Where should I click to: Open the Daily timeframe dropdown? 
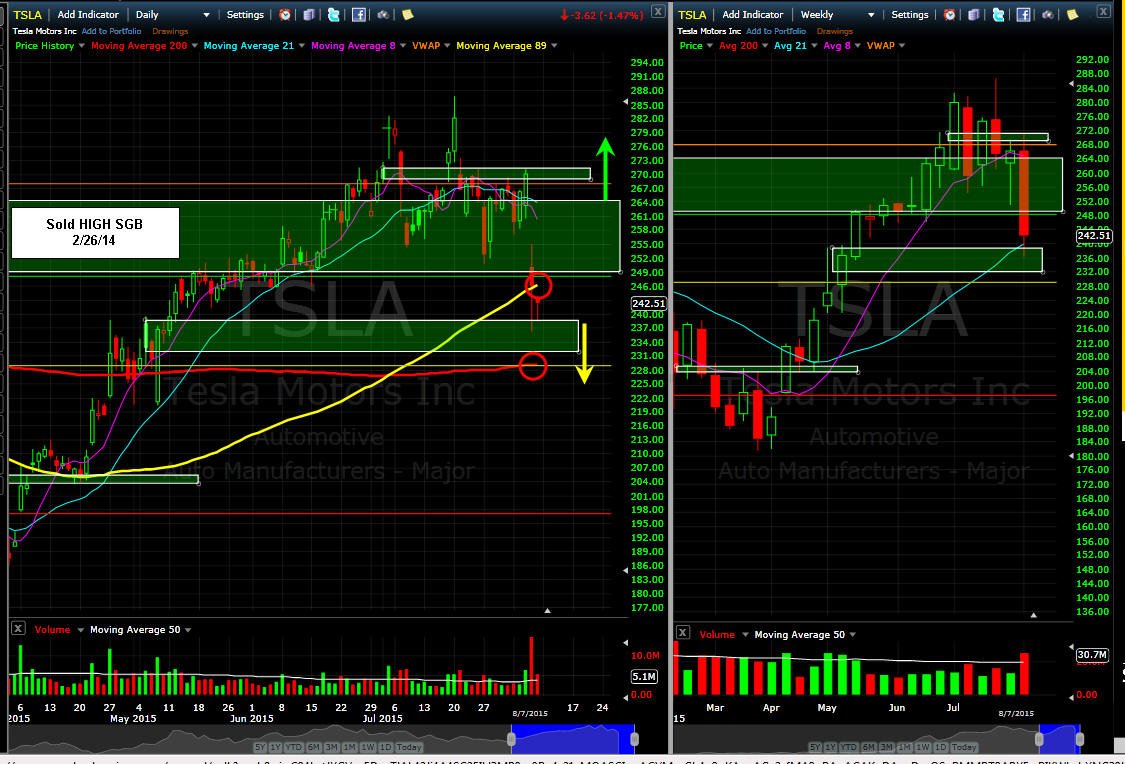tap(172, 14)
